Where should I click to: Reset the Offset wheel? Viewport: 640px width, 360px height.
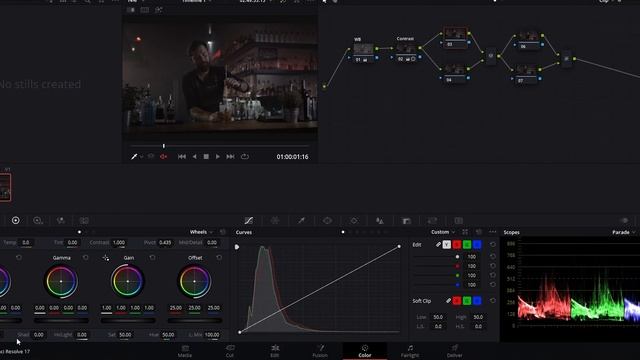pos(219,258)
